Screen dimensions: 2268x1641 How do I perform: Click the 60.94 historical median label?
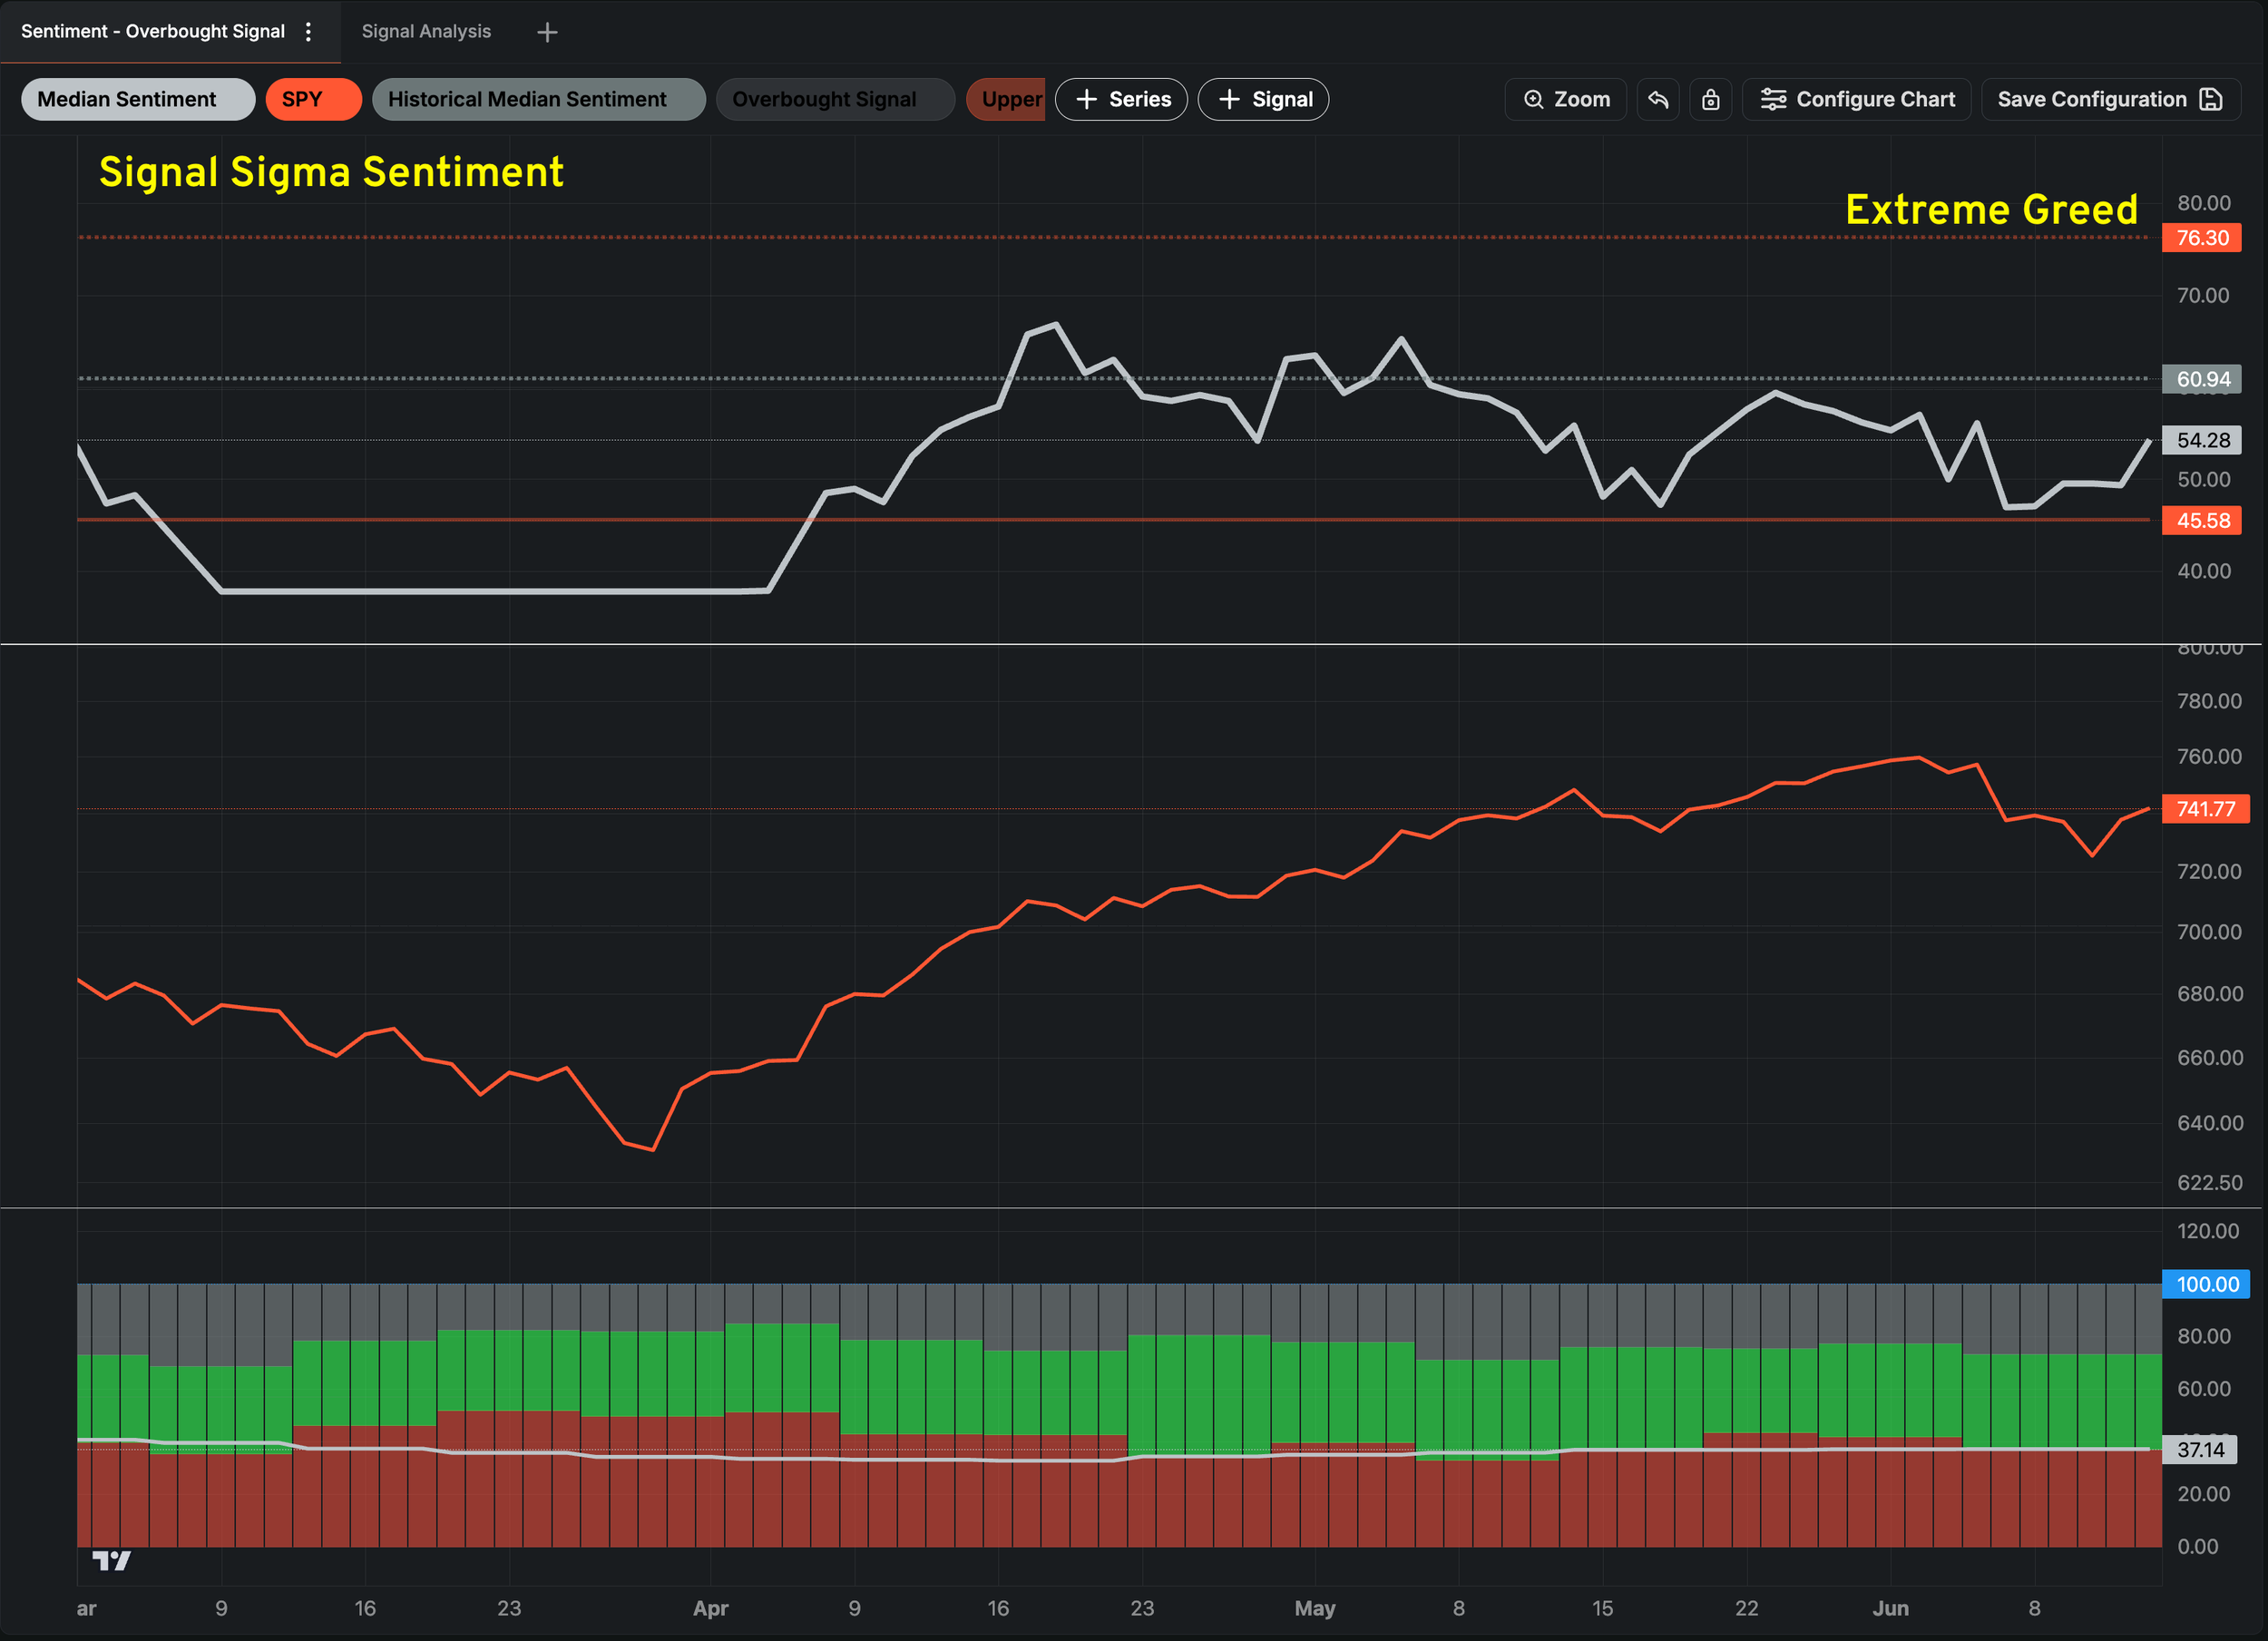click(x=2202, y=379)
